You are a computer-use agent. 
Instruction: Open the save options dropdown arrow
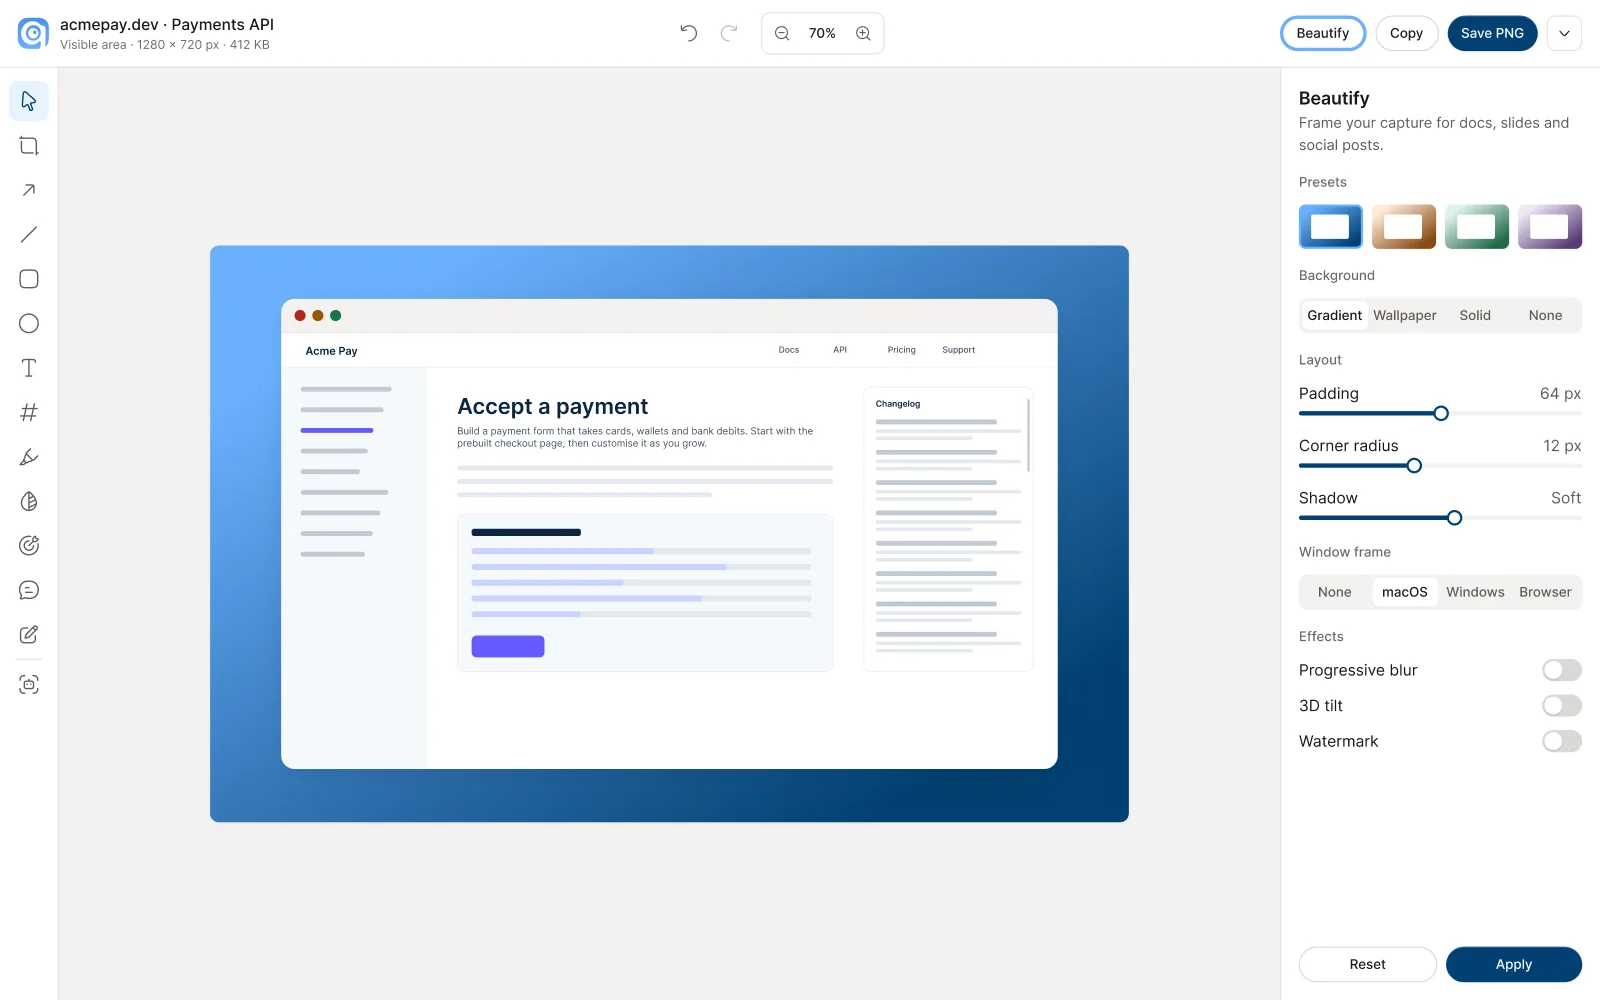point(1564,33)
